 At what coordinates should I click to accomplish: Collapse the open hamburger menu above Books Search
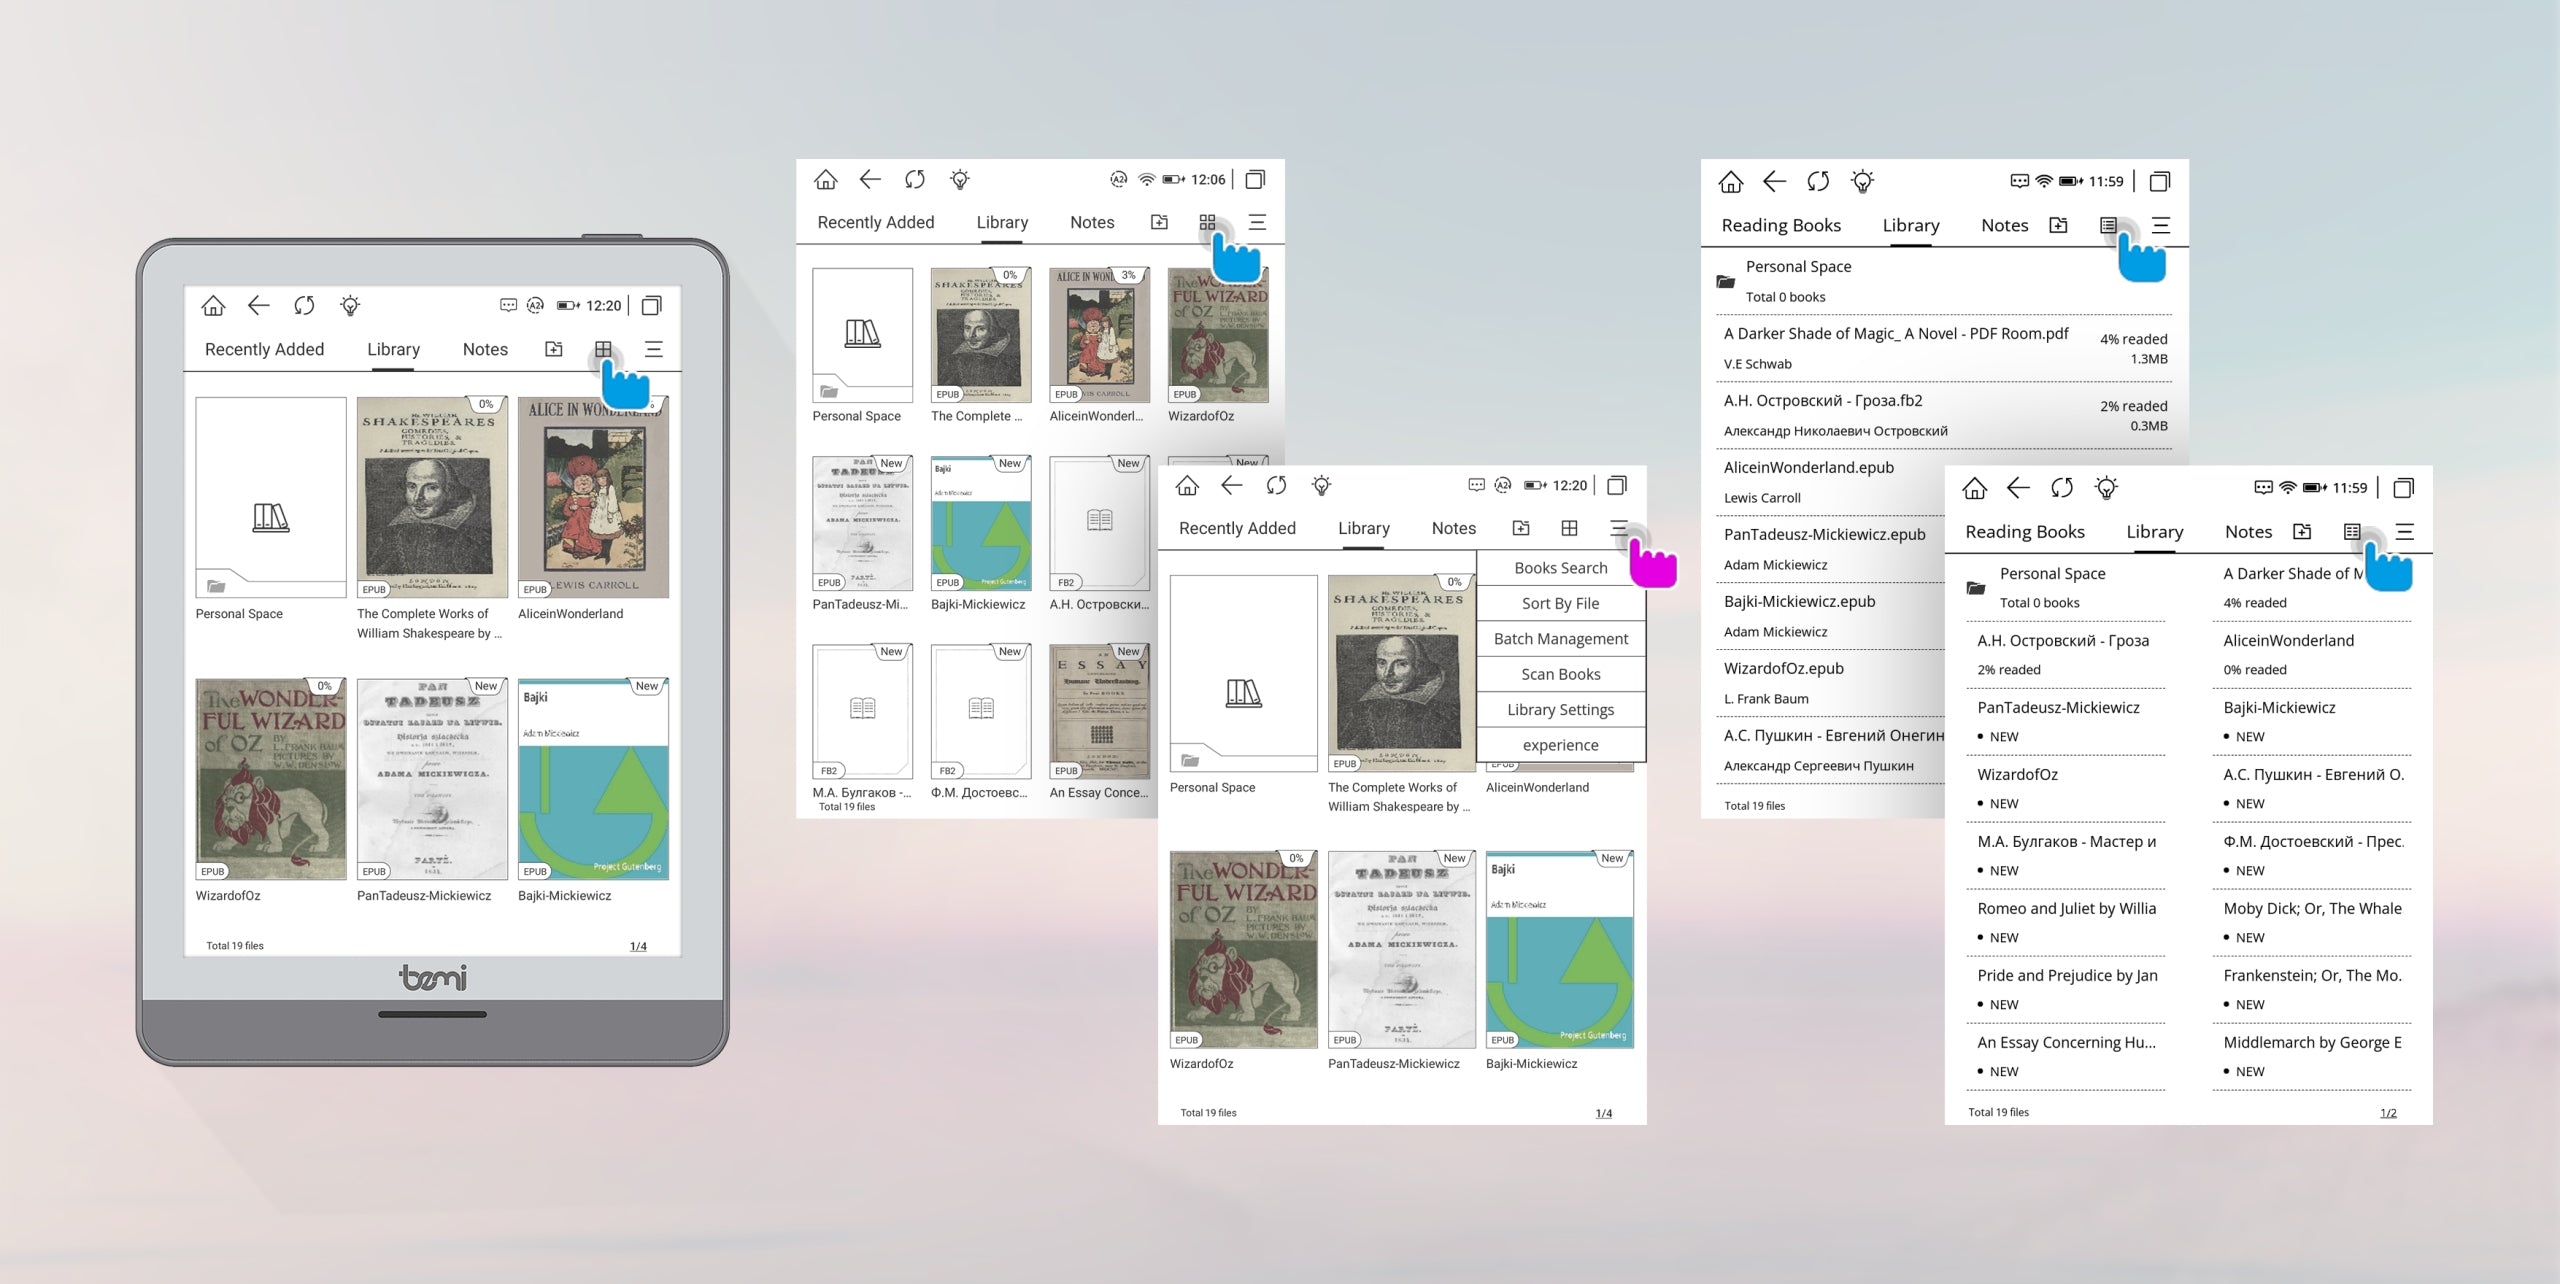click(1619, 528)
